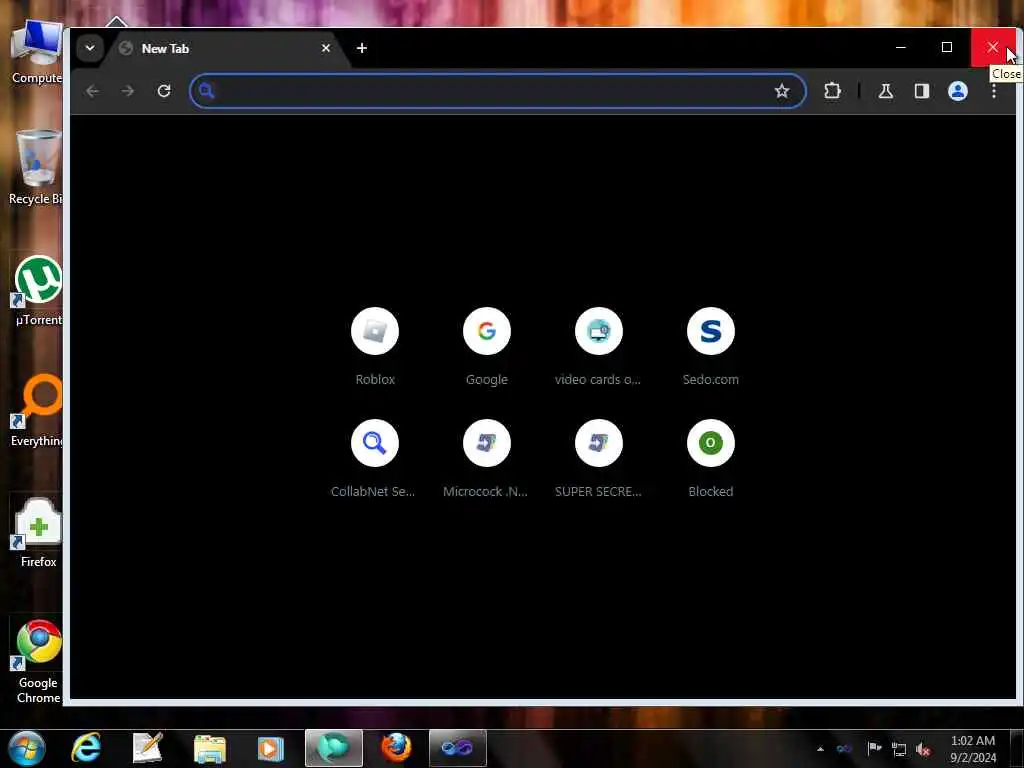Image resolution: width=1024 pixels, height=768 pixels.
Task: Select the Google Chrome desktop shortcut
Action: pos(38,661)
